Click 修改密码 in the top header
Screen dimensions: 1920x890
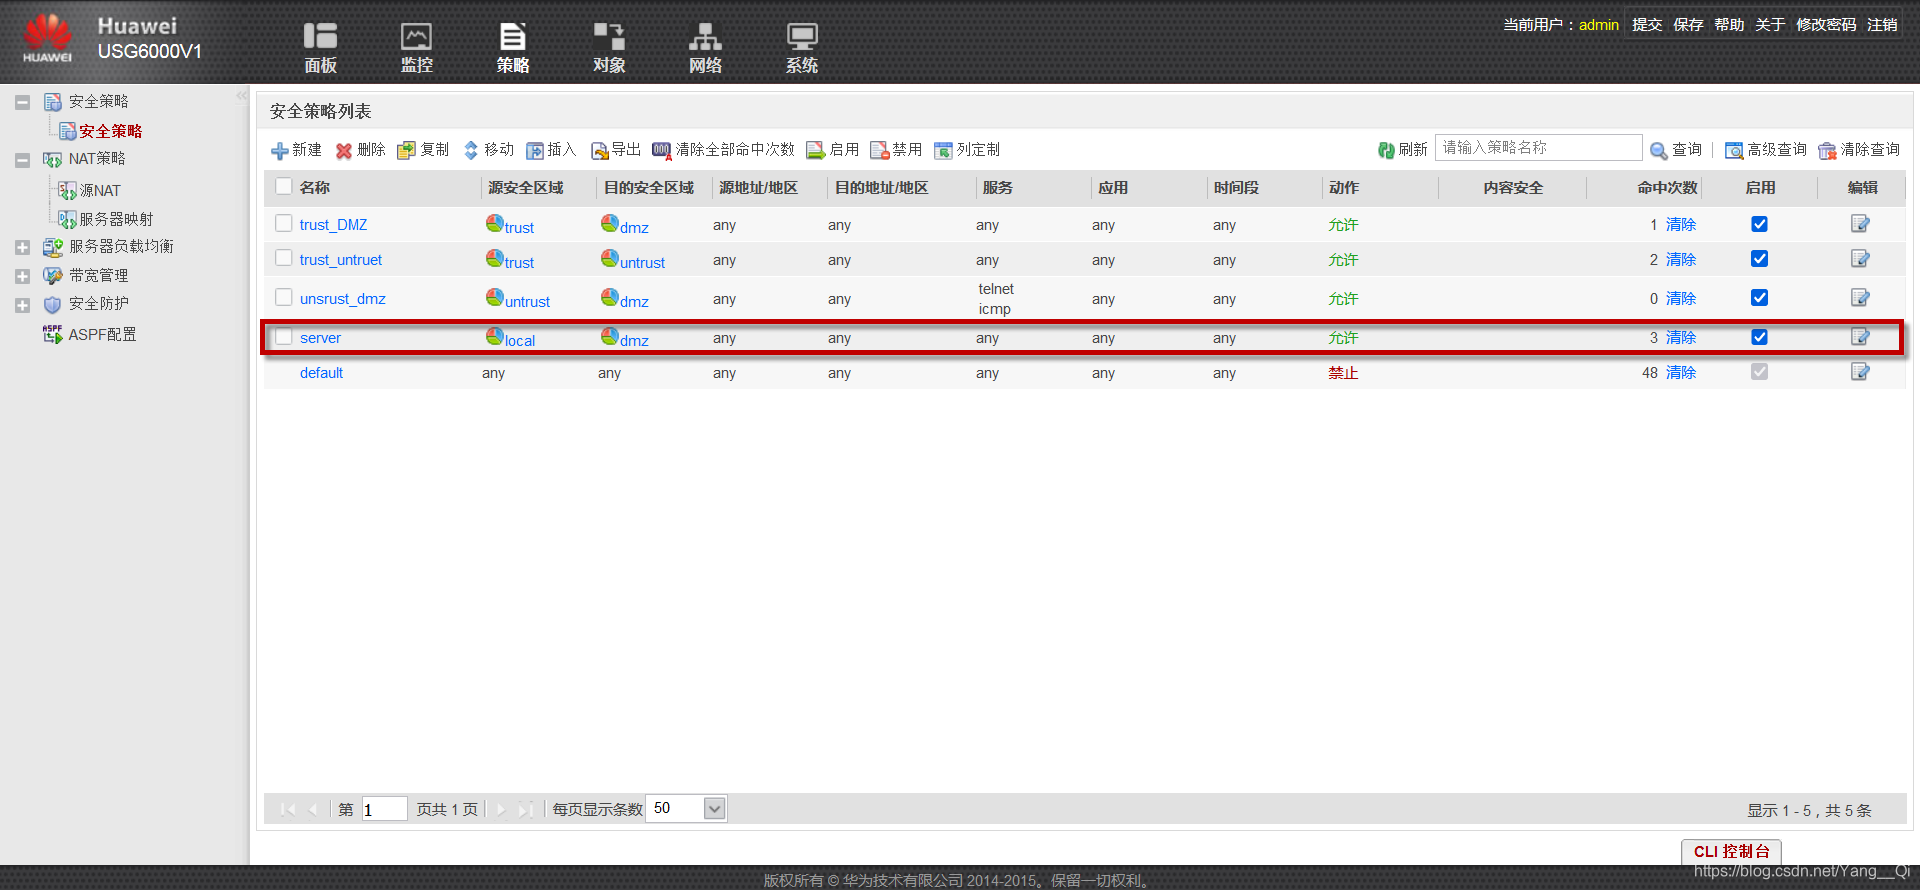[x=1826, y=25]
